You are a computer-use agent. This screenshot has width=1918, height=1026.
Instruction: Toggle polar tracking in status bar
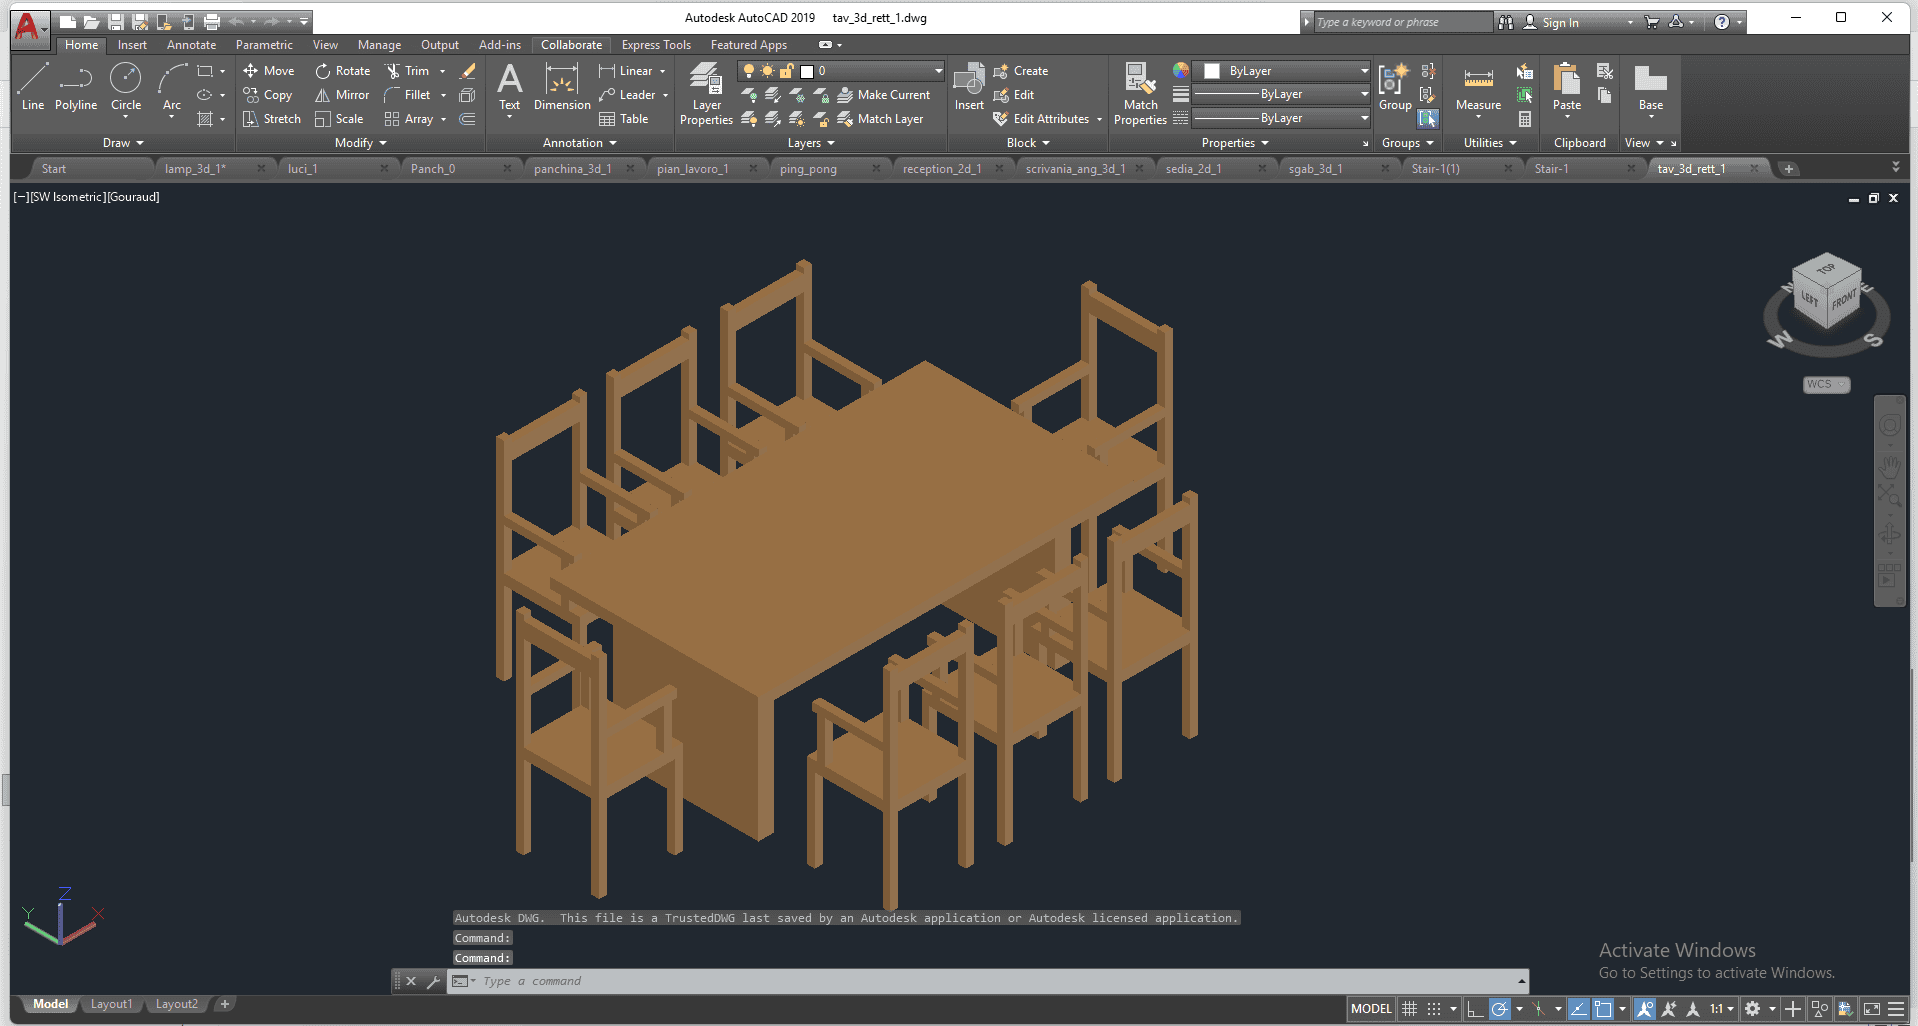[1499, 1009]
